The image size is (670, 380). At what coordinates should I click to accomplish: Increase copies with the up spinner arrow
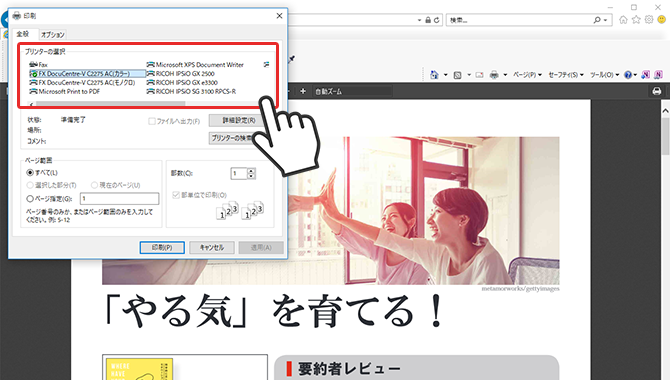[251, 171]
